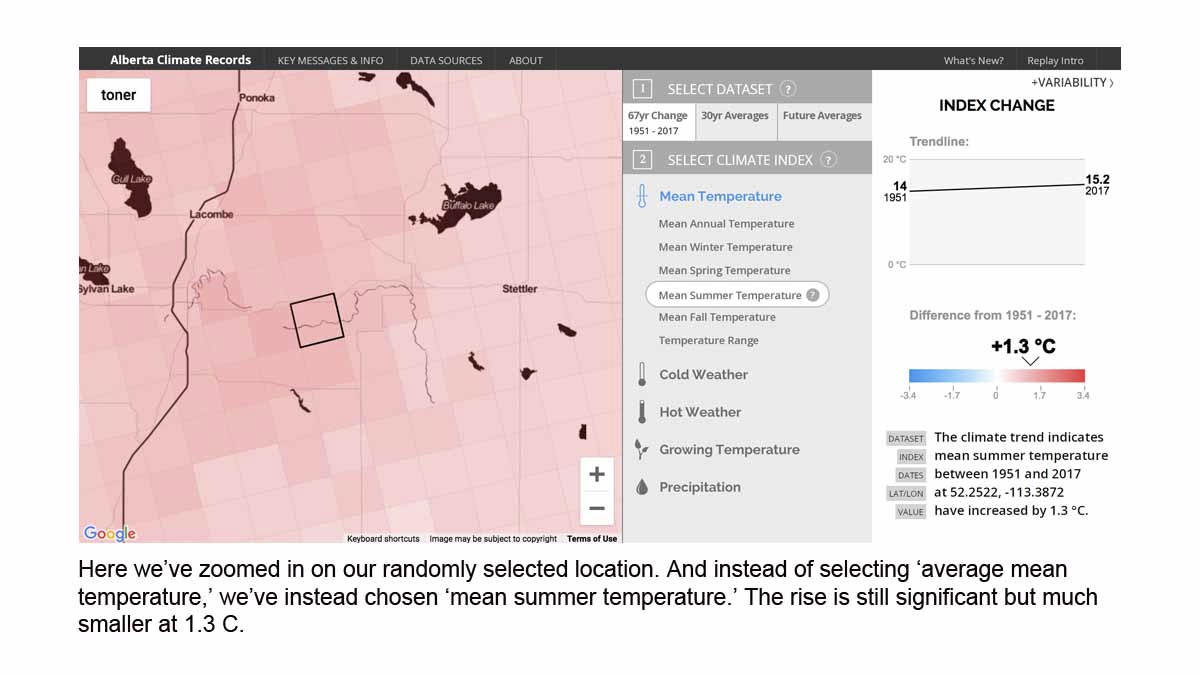Click help icon beside SELECT CLIMATE INDEX

(x=827, y=158)
